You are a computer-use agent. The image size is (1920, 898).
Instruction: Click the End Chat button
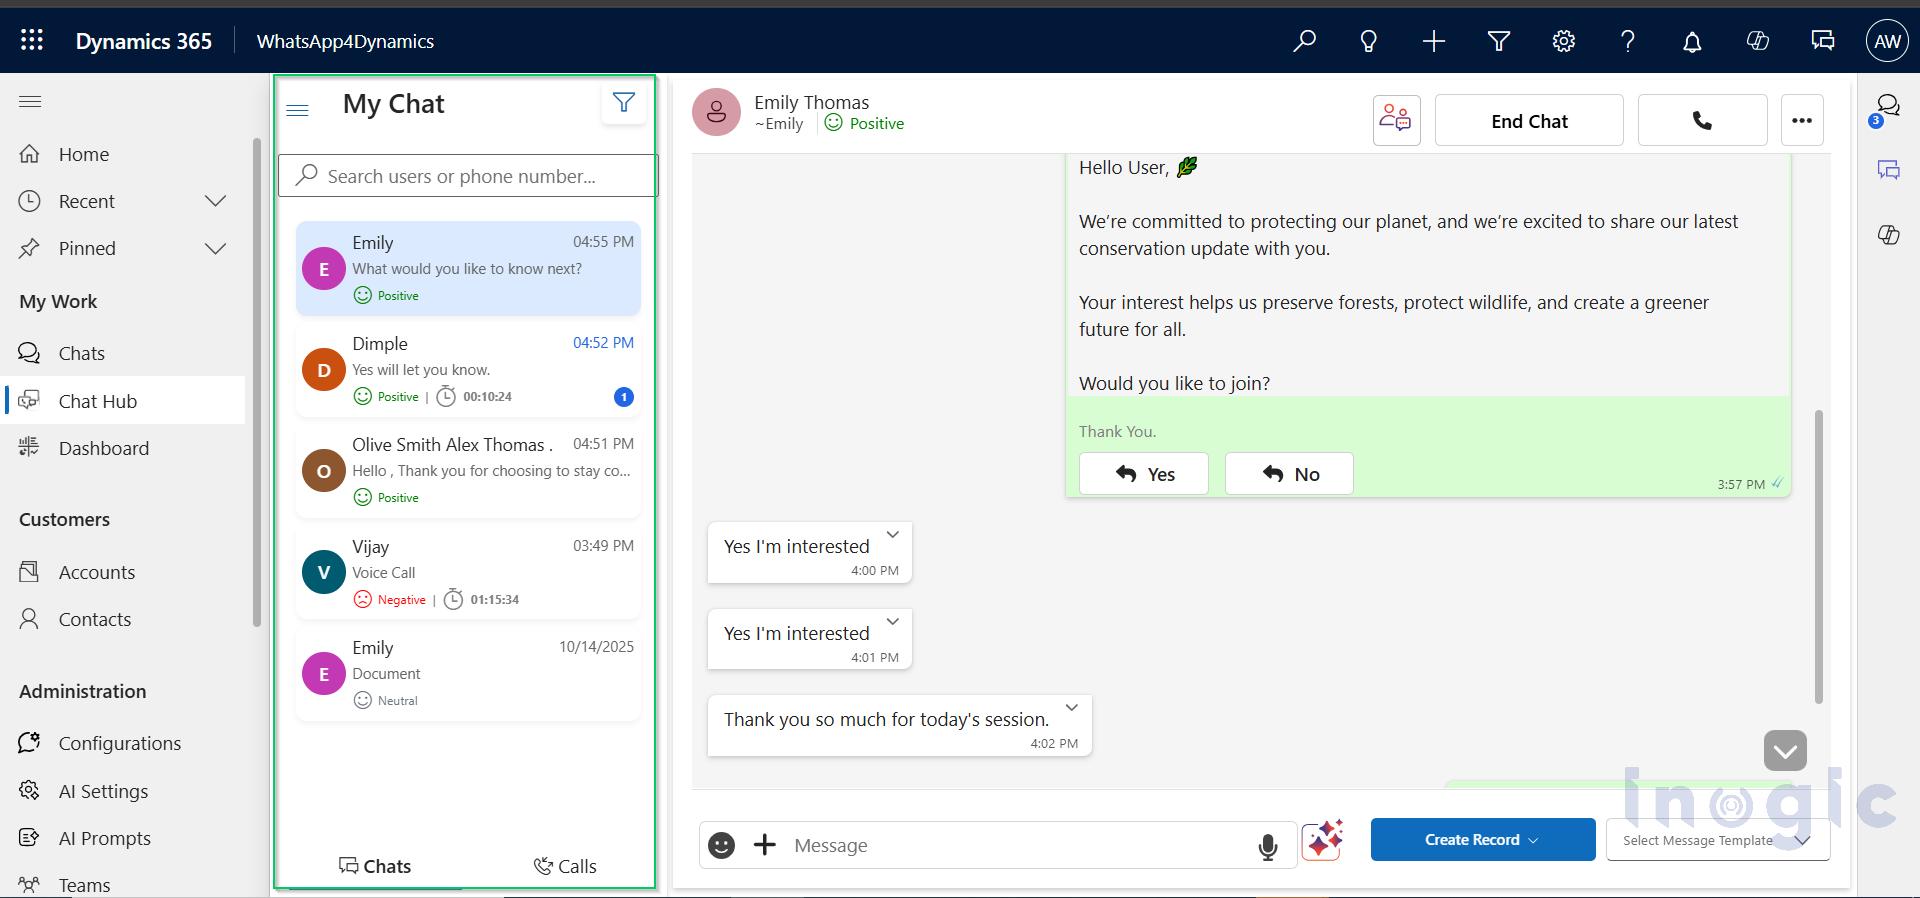point(1529,120)
